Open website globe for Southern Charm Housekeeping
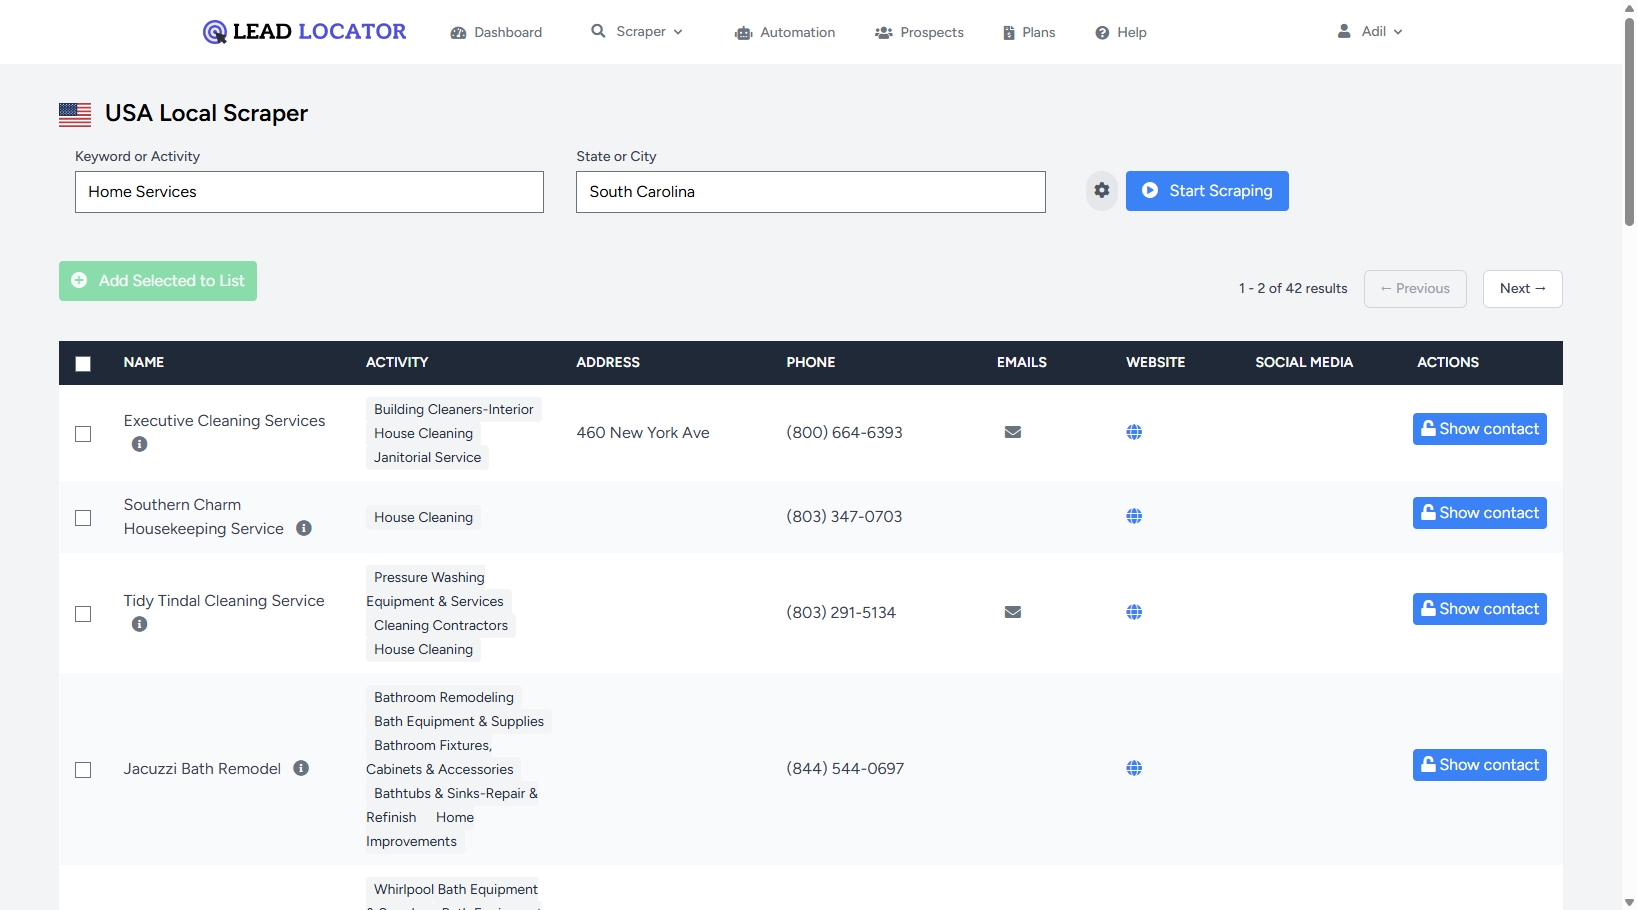1637x910 pixels. [x=1134, y=517]
